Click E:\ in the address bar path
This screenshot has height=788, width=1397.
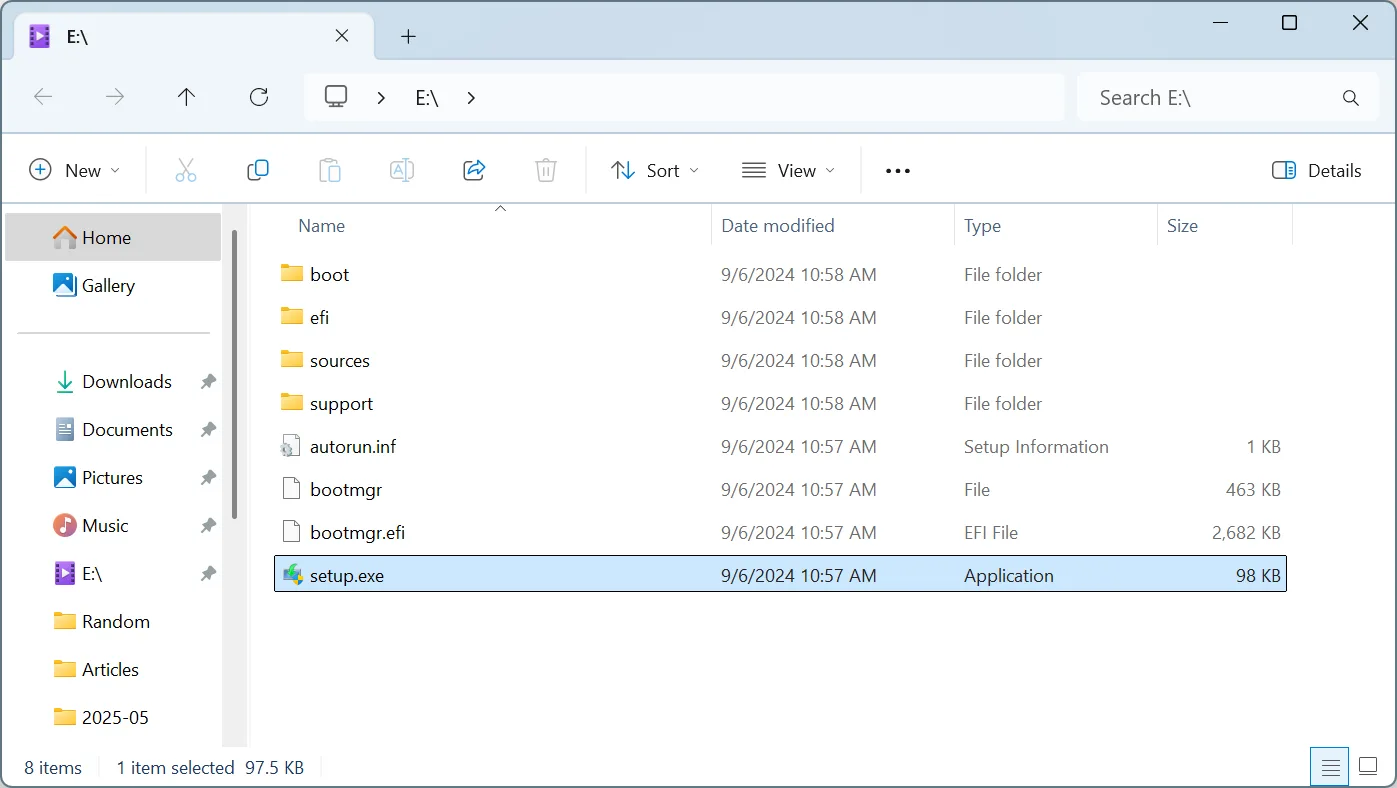tap(427, 98)
